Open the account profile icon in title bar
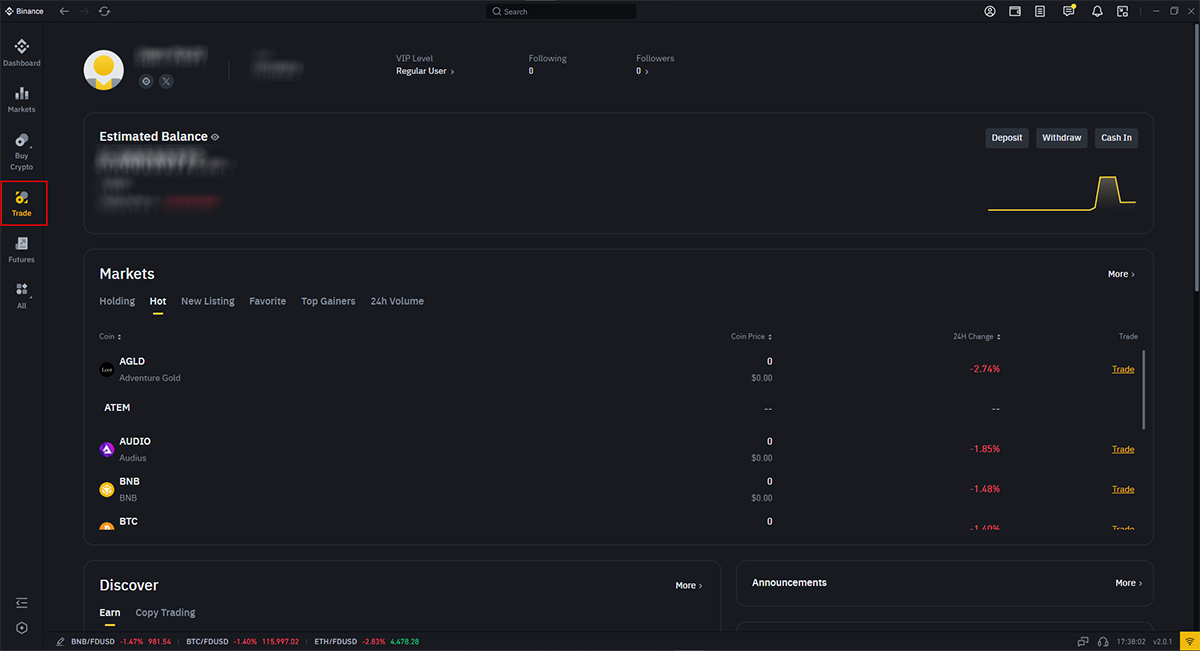The image size is (1200, 651). (x=990, y=11)
